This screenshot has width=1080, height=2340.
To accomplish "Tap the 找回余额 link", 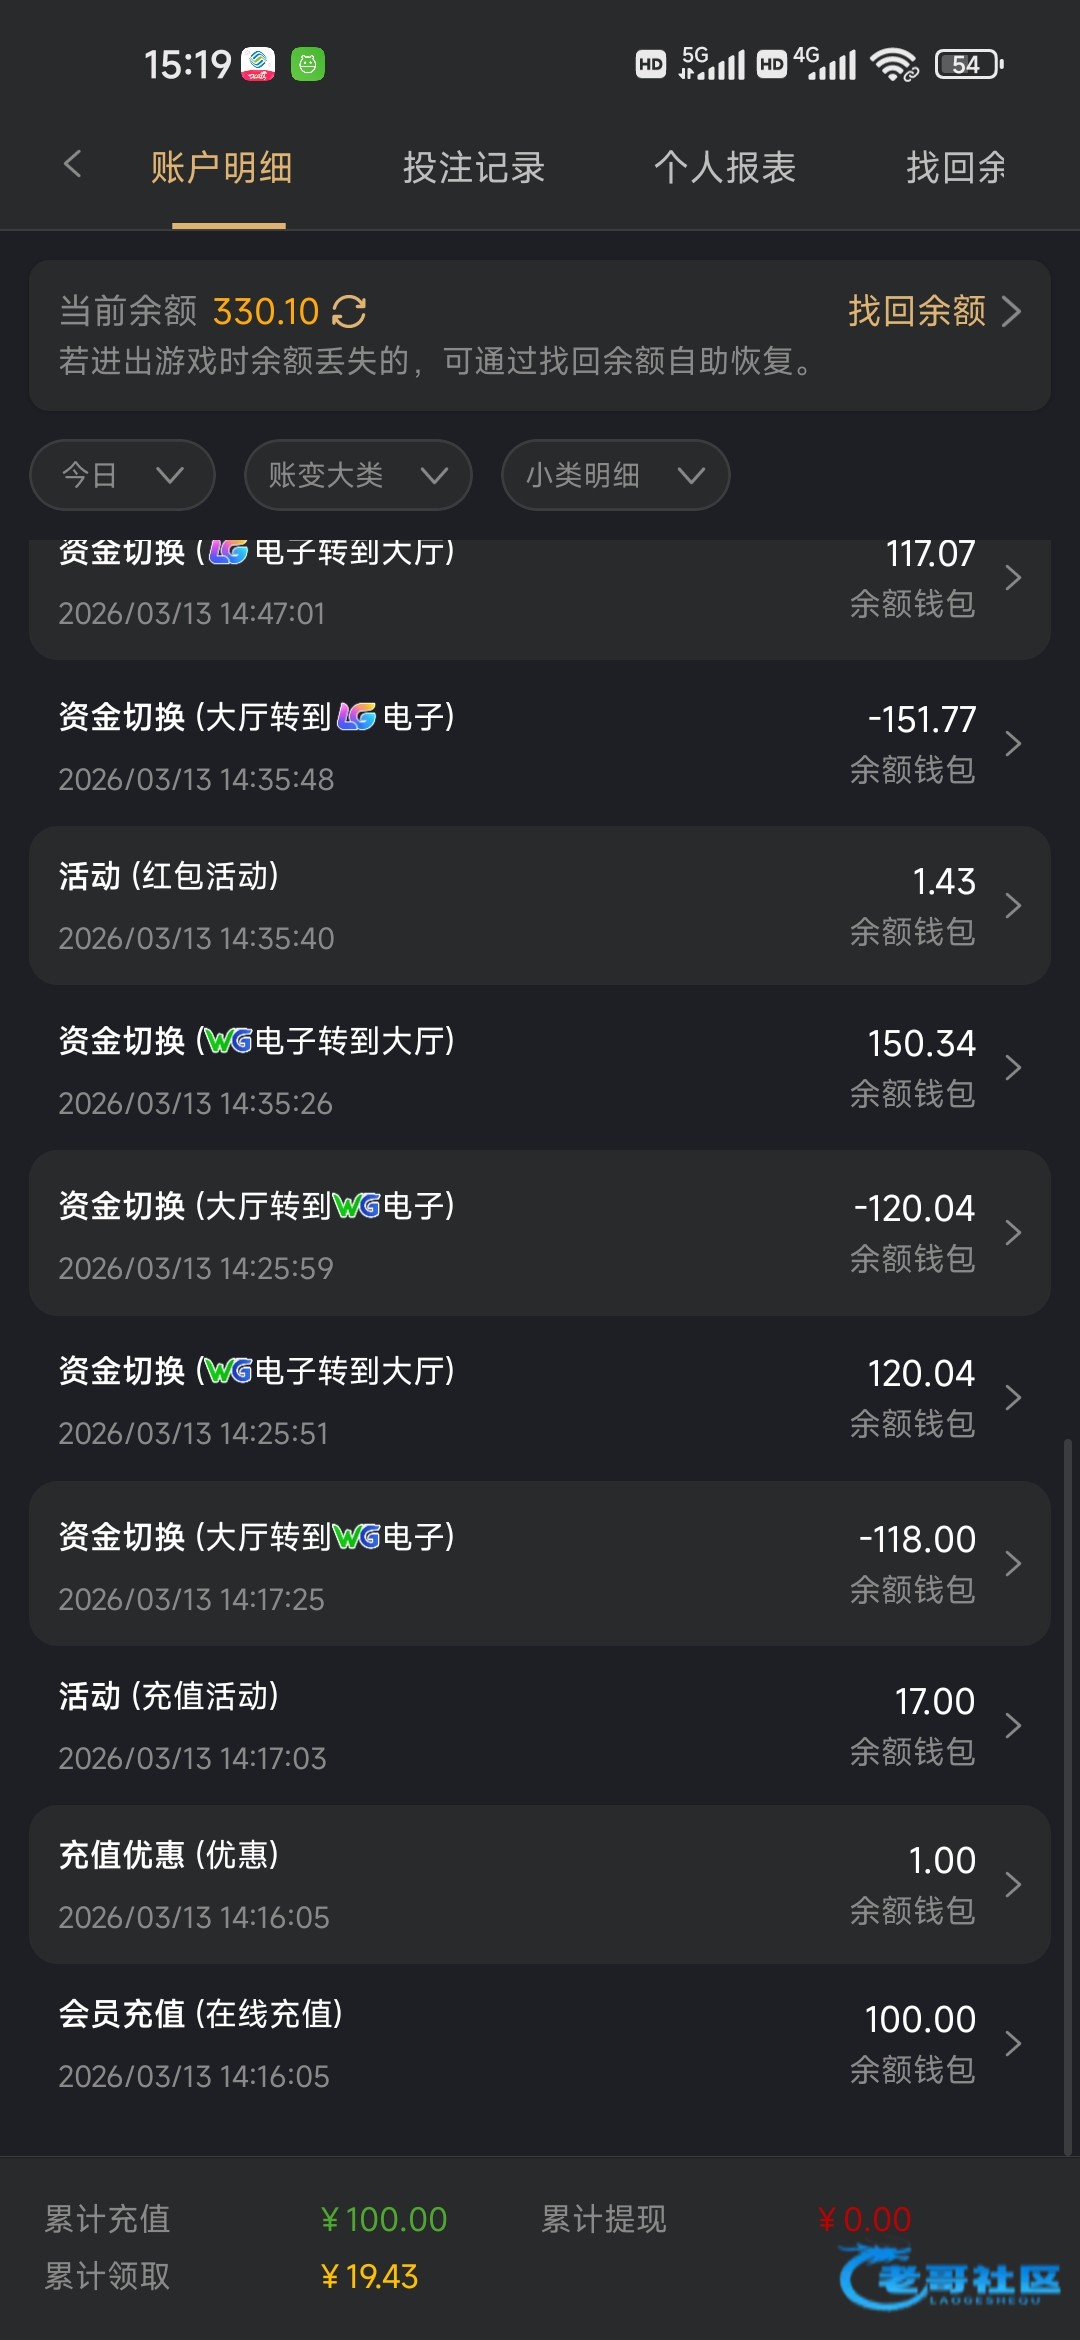I will point(933,312).
